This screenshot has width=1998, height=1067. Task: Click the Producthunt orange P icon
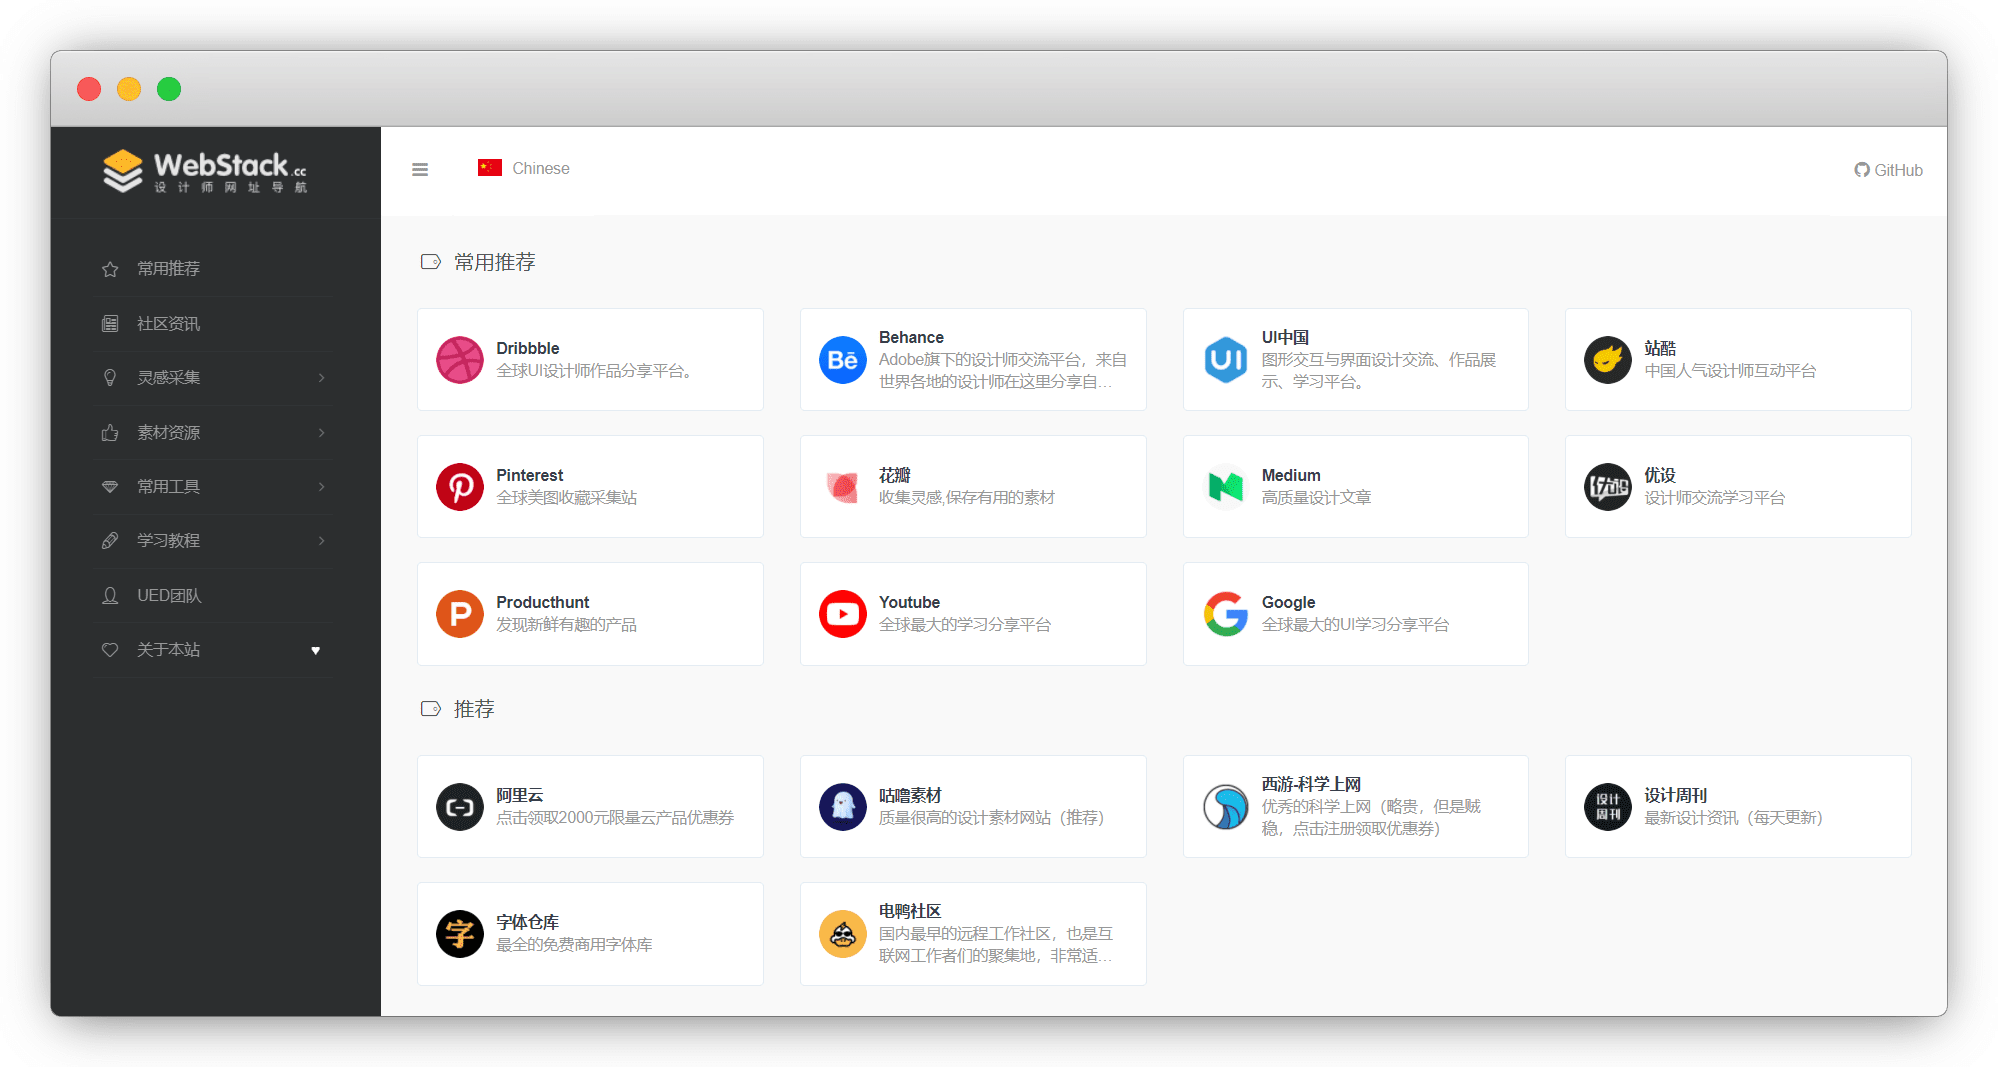(x=459, y=614)
